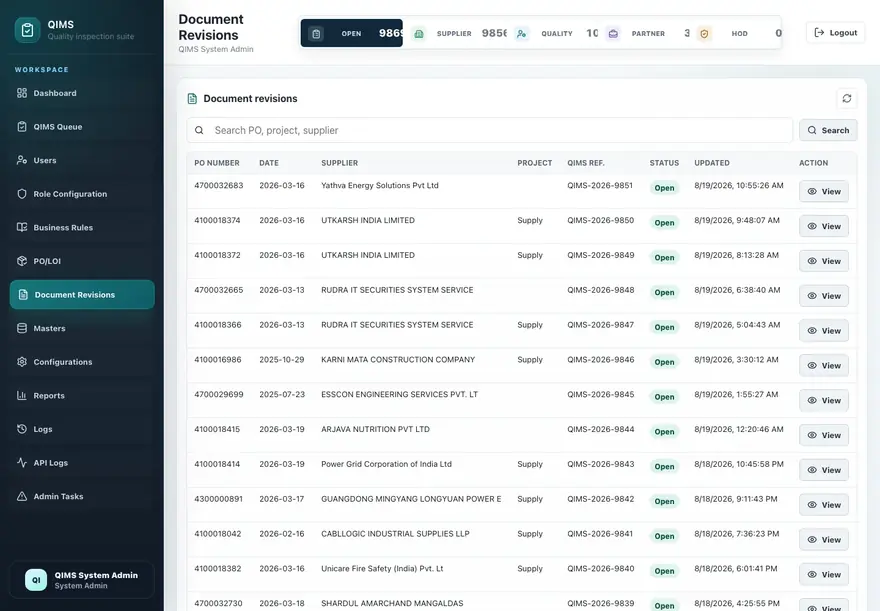The height and width of the screenshot is (611, 880).
Task: Click the Configurations gear icon
Action: click(x=22, y=362)
